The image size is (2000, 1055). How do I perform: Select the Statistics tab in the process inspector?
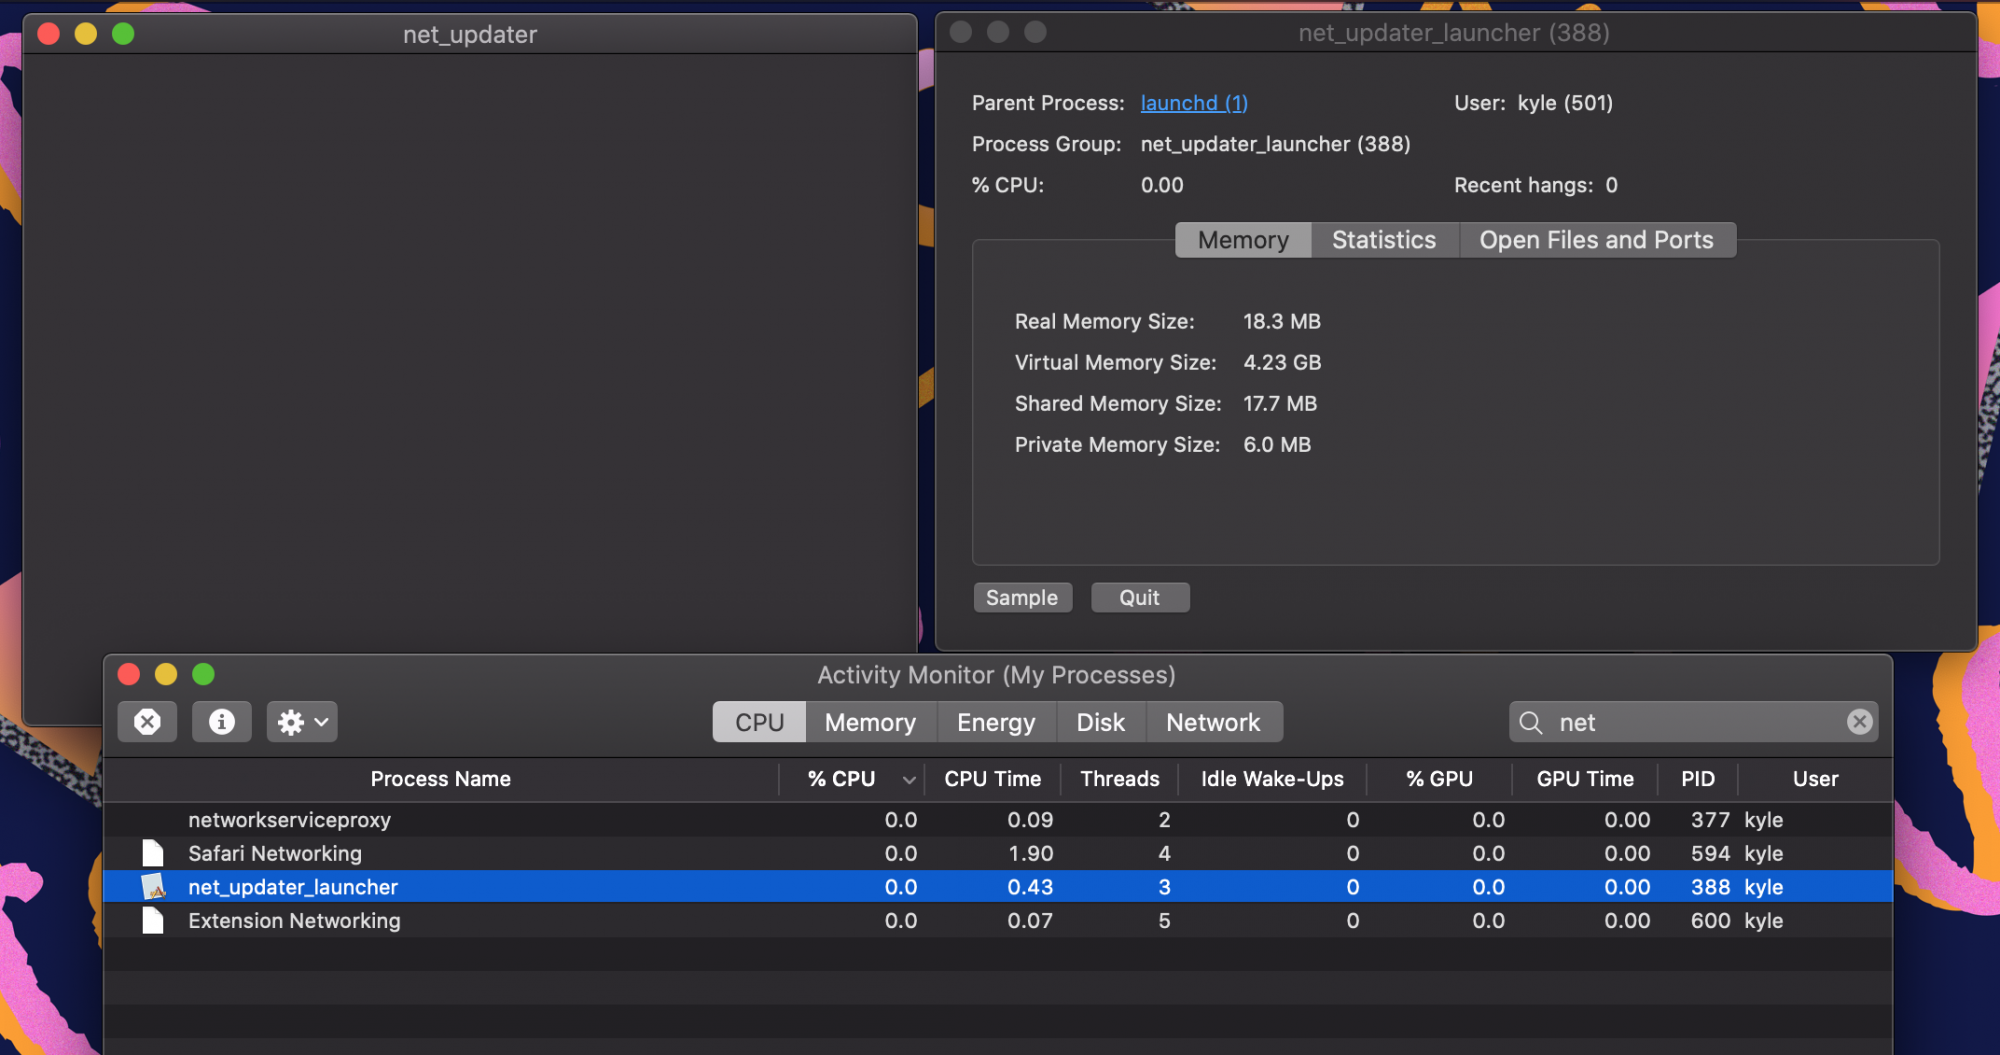coord(1384,240)
